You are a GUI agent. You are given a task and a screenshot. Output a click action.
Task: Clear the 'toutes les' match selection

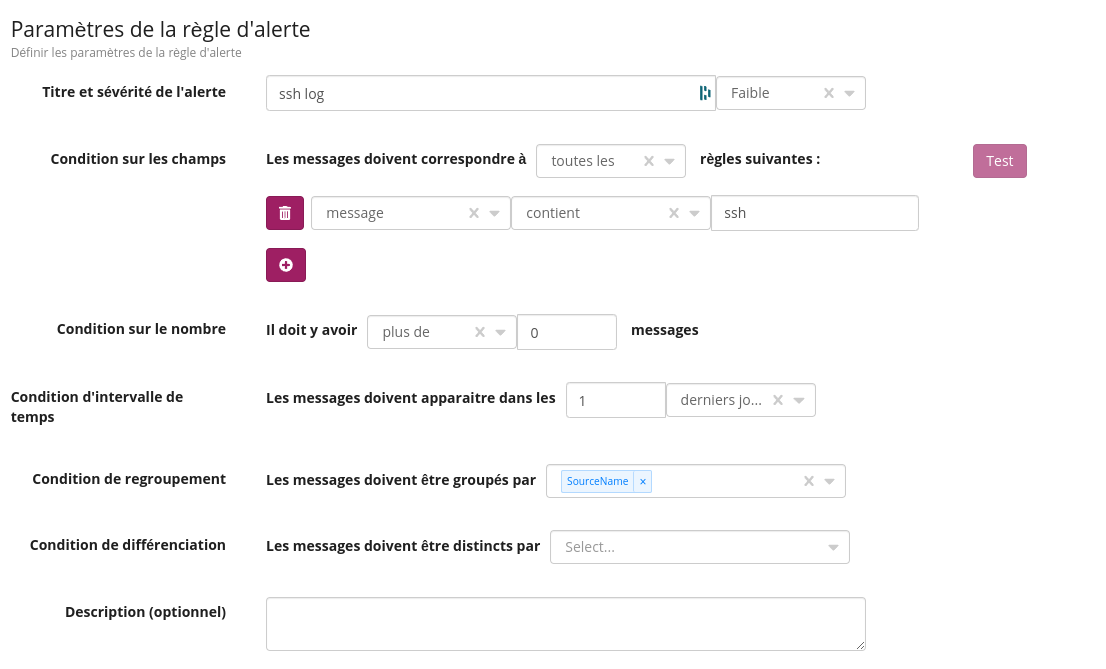pyautogui.click(x=648, y=161)
